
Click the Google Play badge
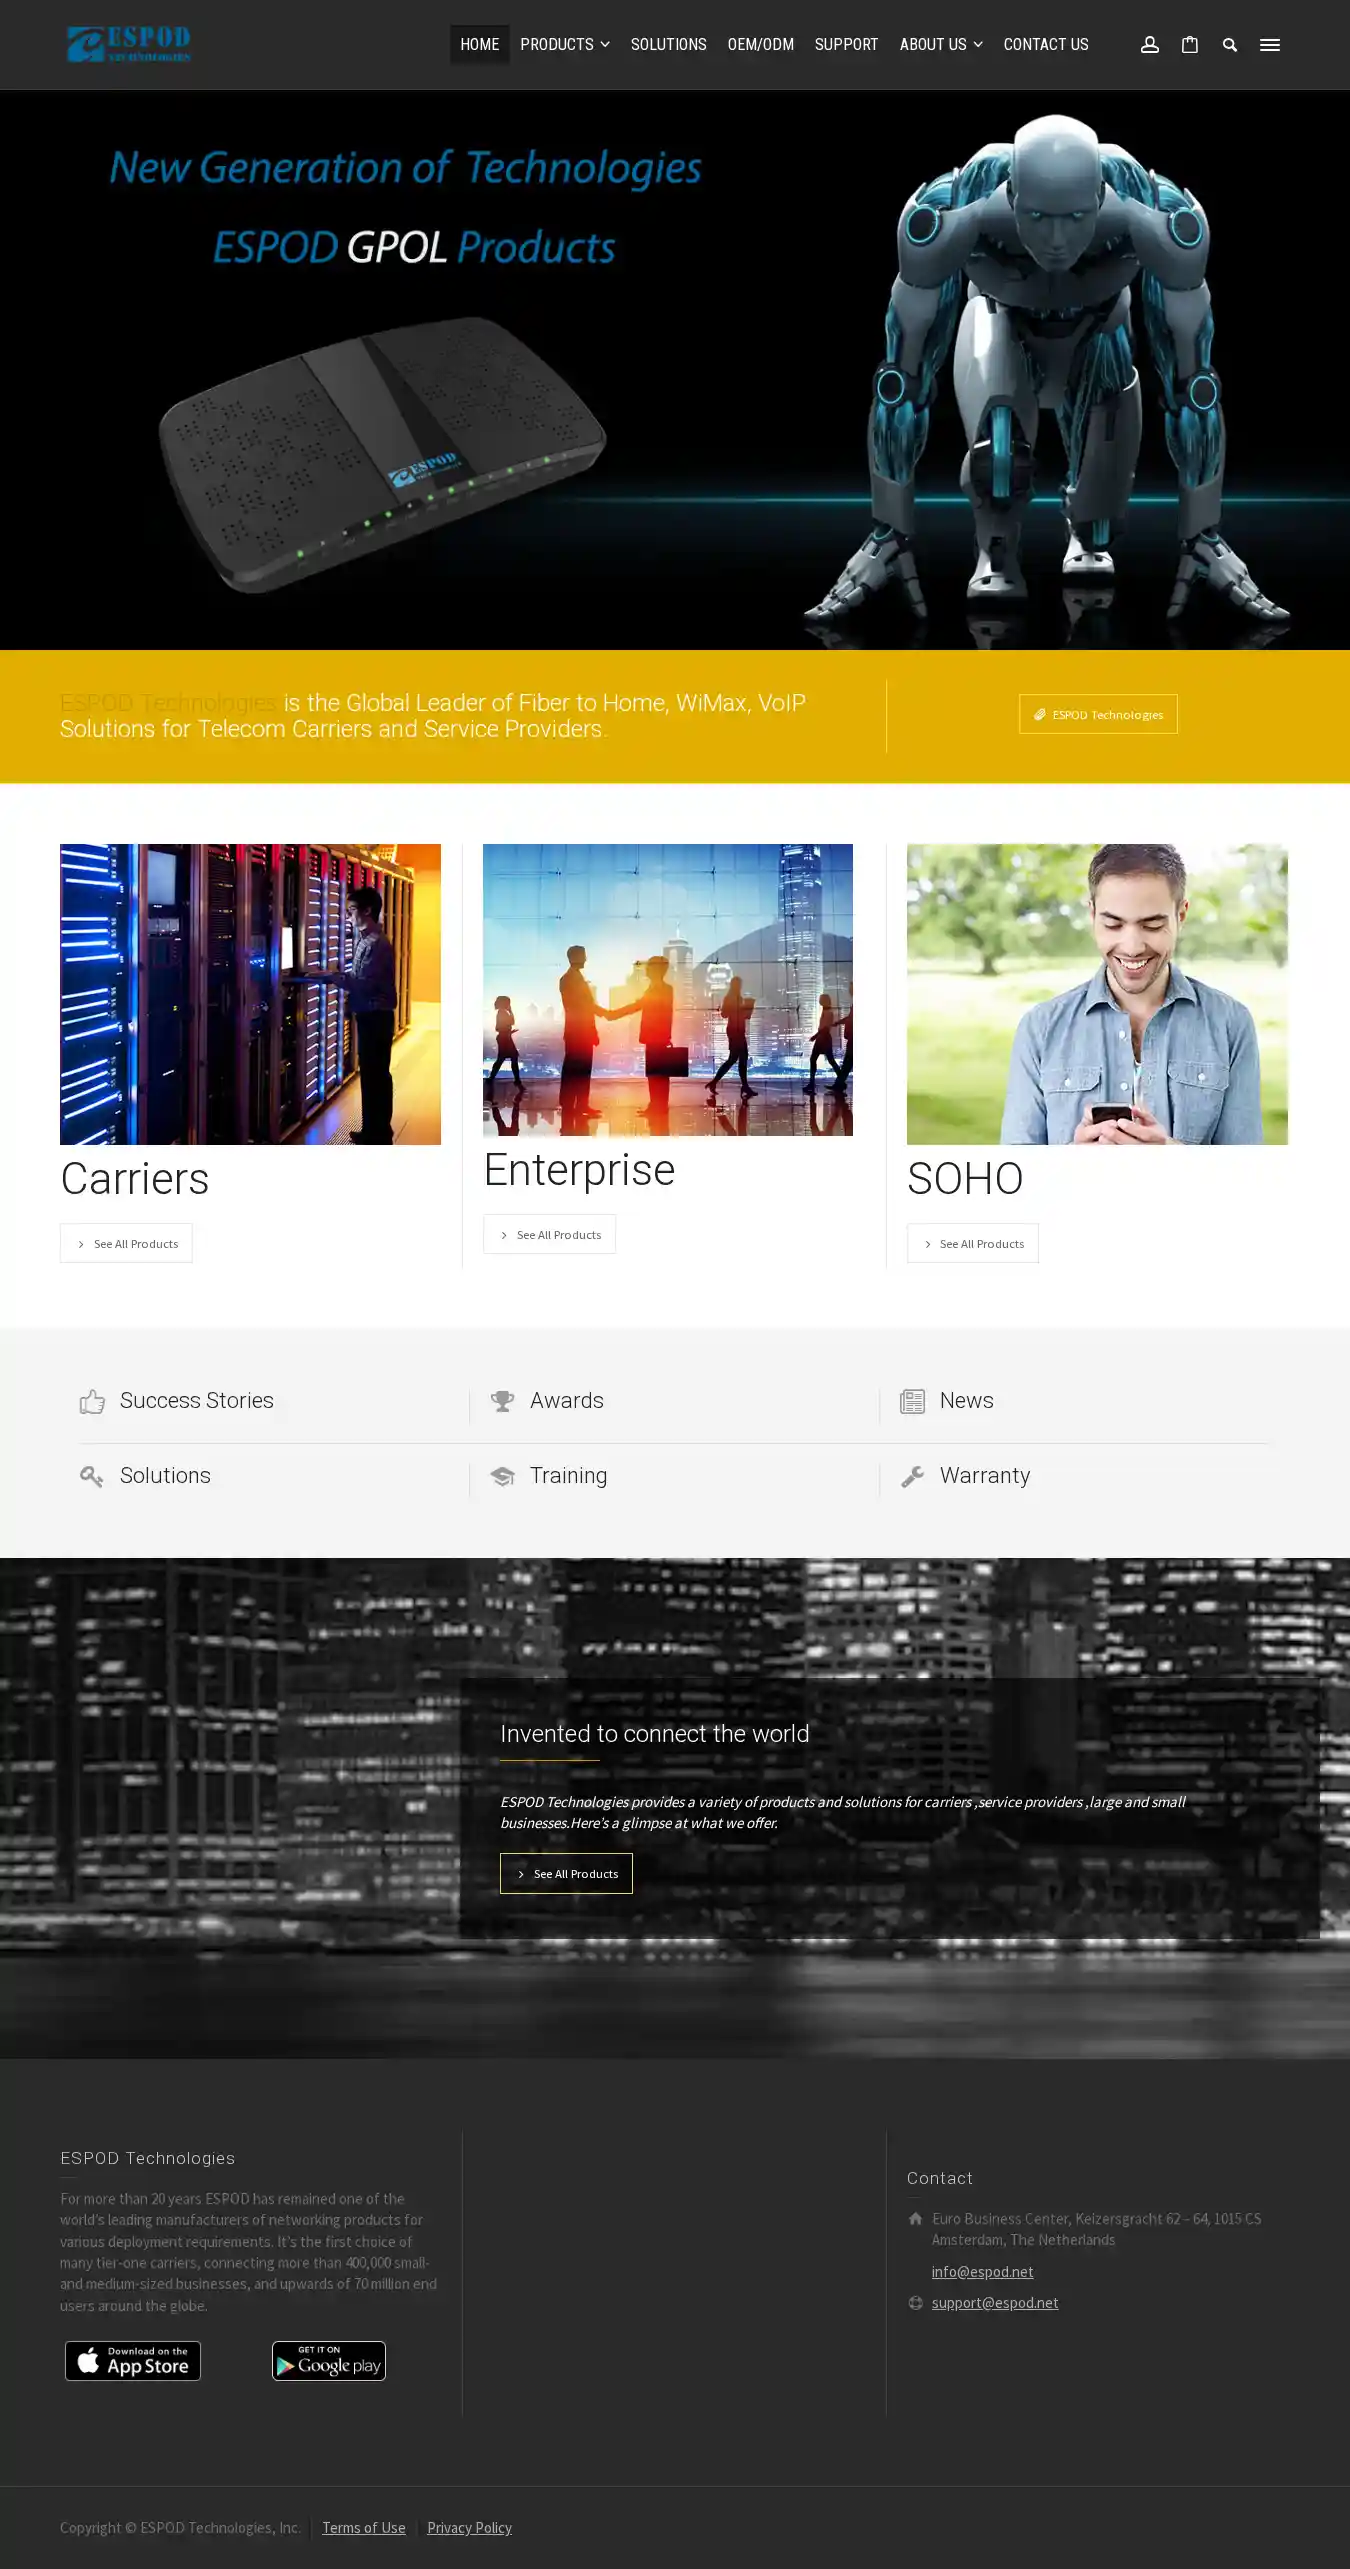(x=329, y=2361)
